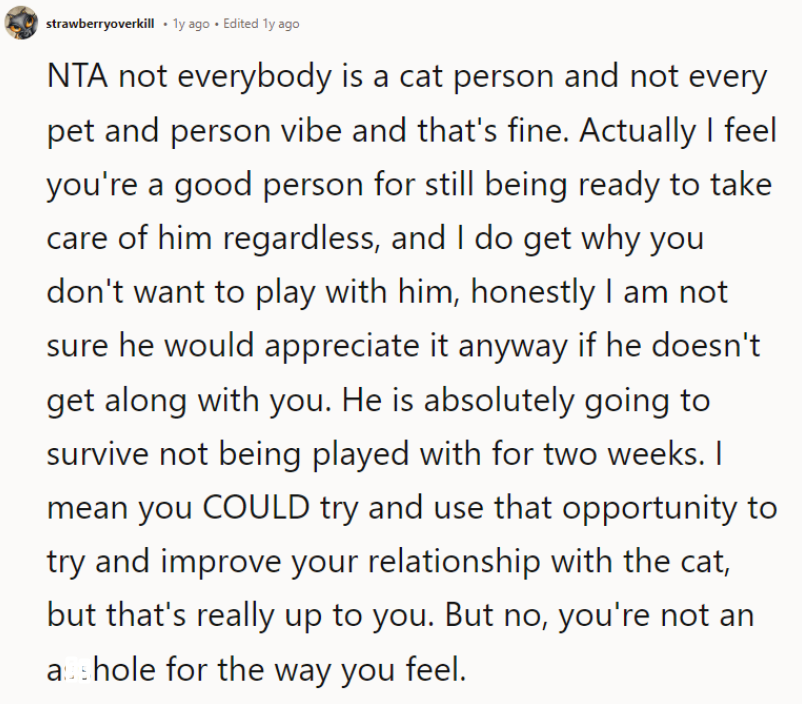
Task: Click the 'Edited 1y ago' label
Action: 261,24
